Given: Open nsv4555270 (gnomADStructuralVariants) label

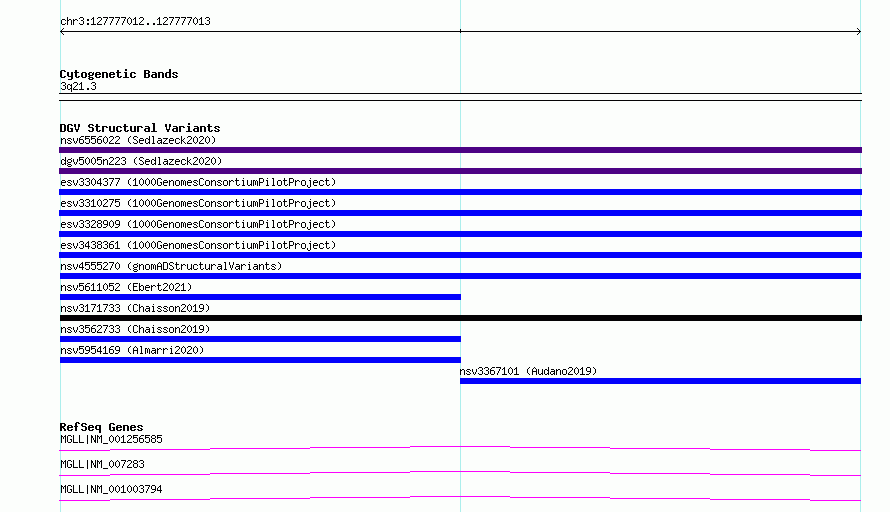Looking at the screenshot, I should coord(171,266).
